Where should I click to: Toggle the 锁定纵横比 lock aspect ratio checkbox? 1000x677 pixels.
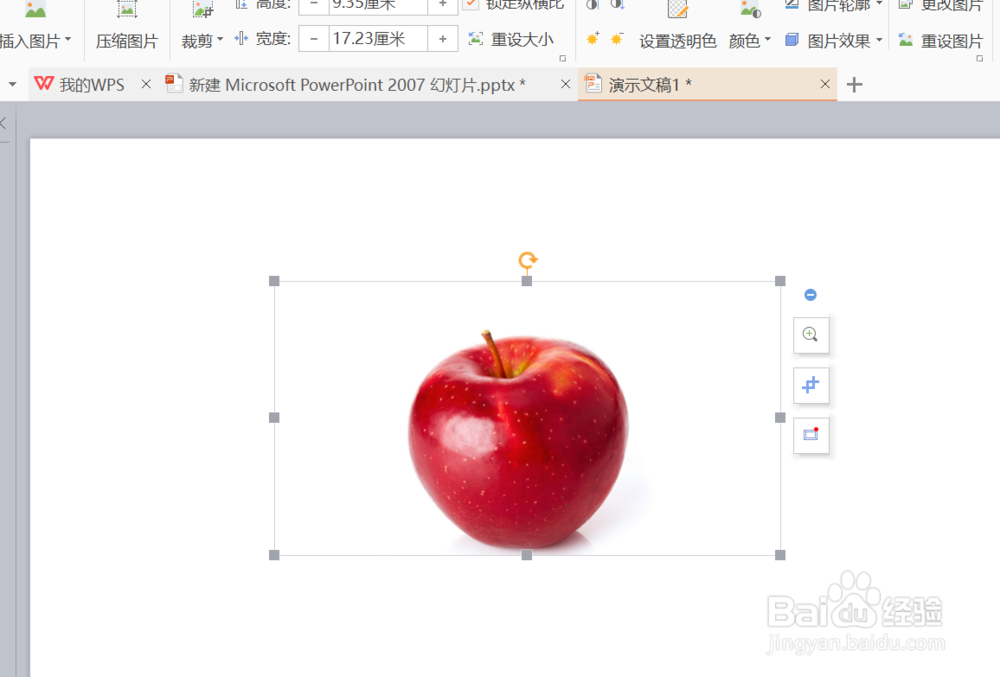coord(470,4)
